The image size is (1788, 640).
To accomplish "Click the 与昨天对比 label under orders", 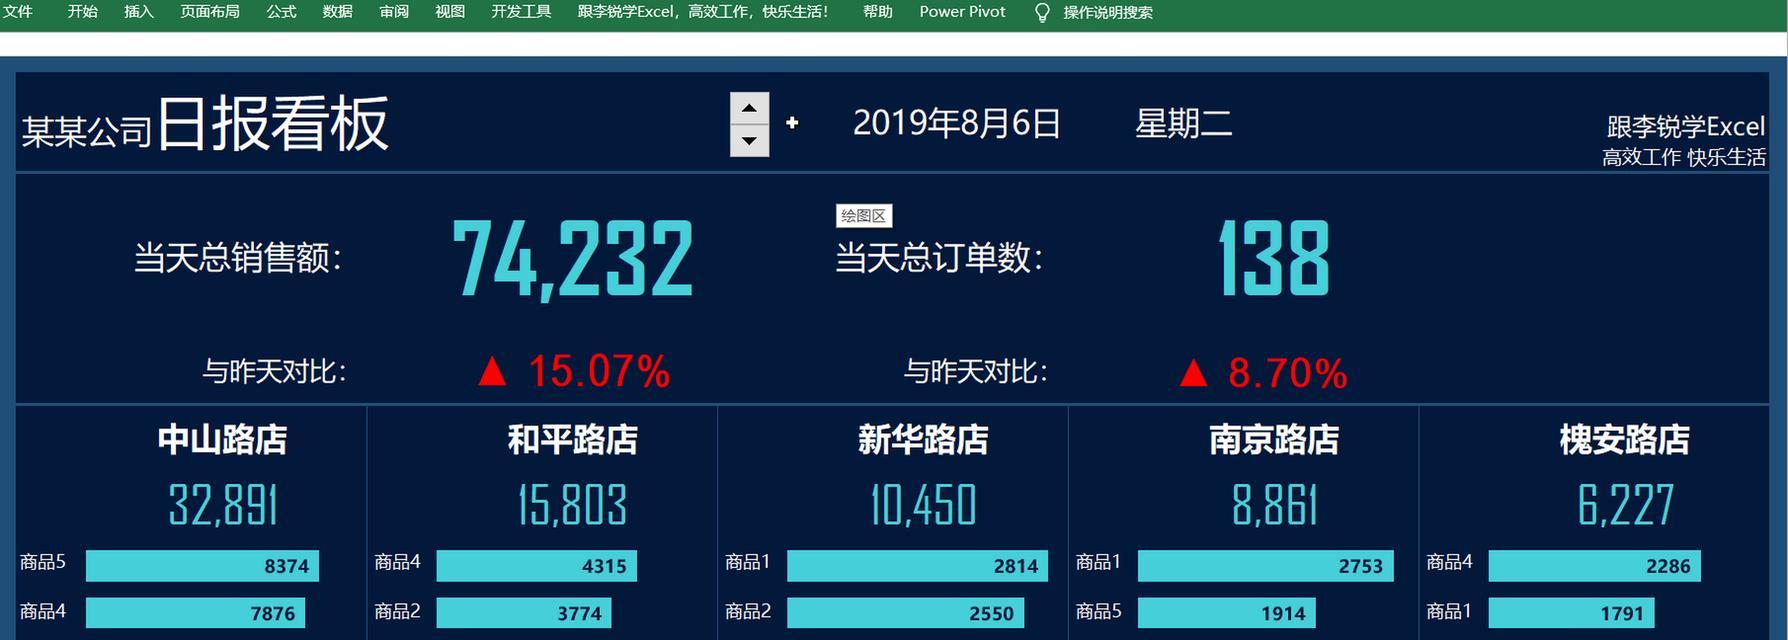I will click(975, 372).
